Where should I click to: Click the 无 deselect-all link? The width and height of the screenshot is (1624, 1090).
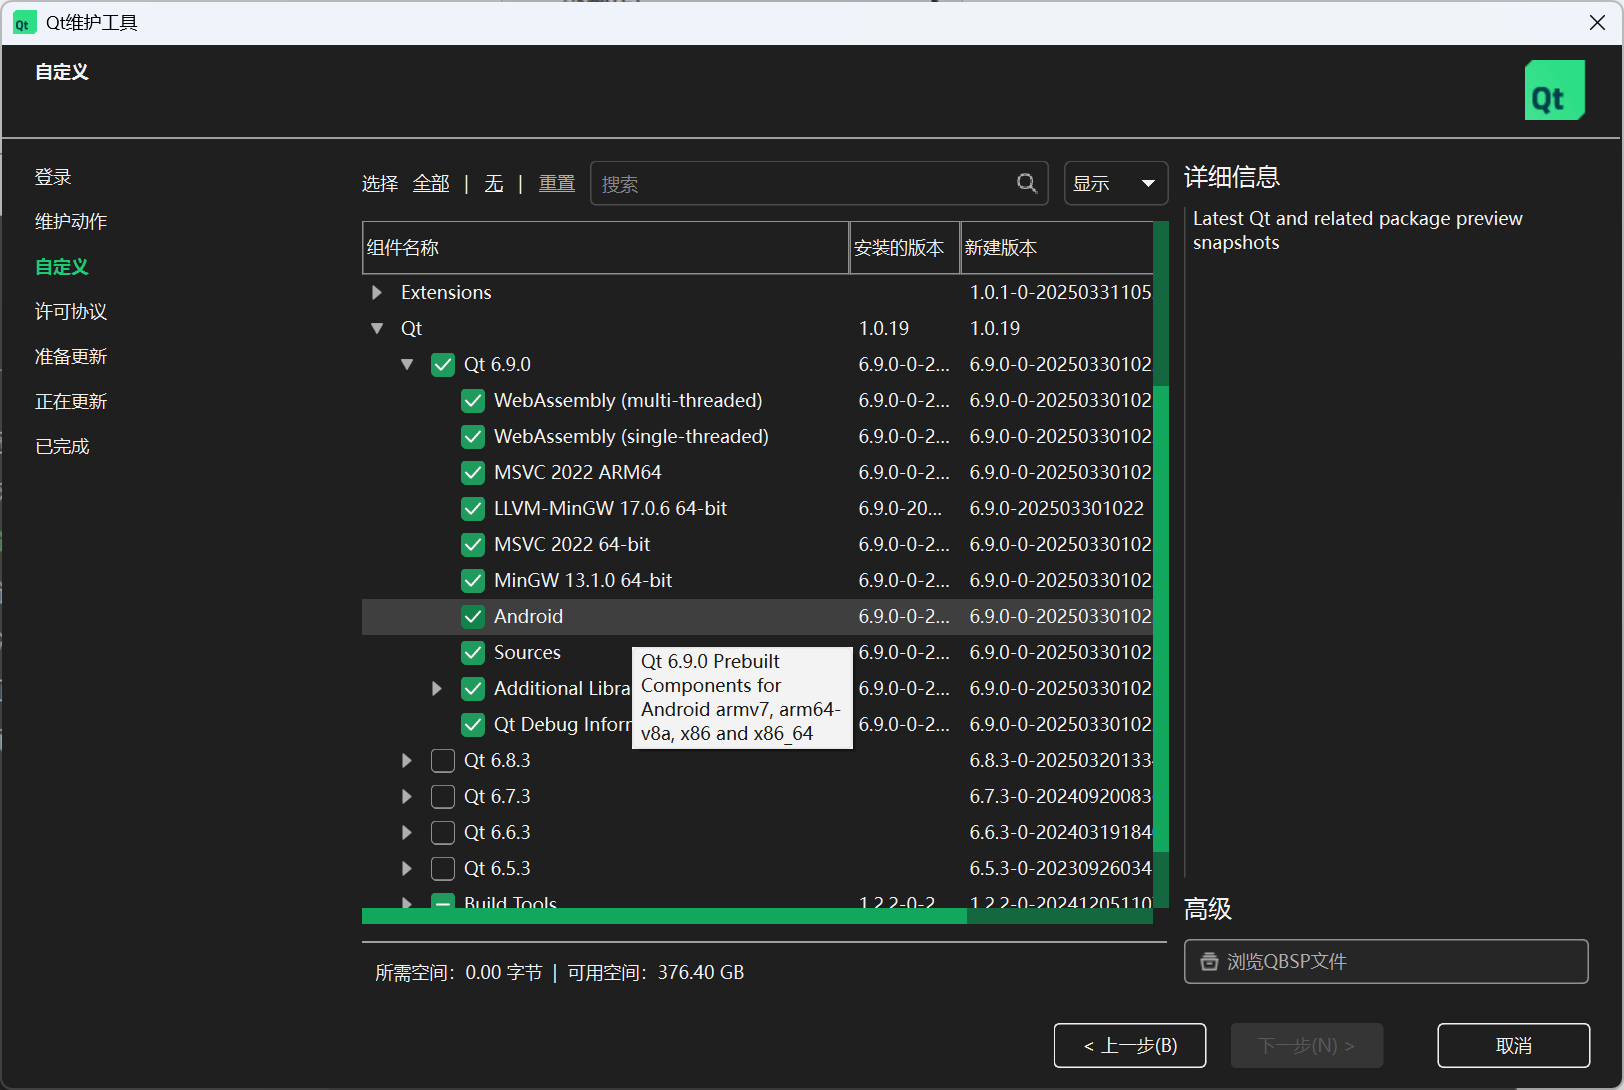point(494,183)
